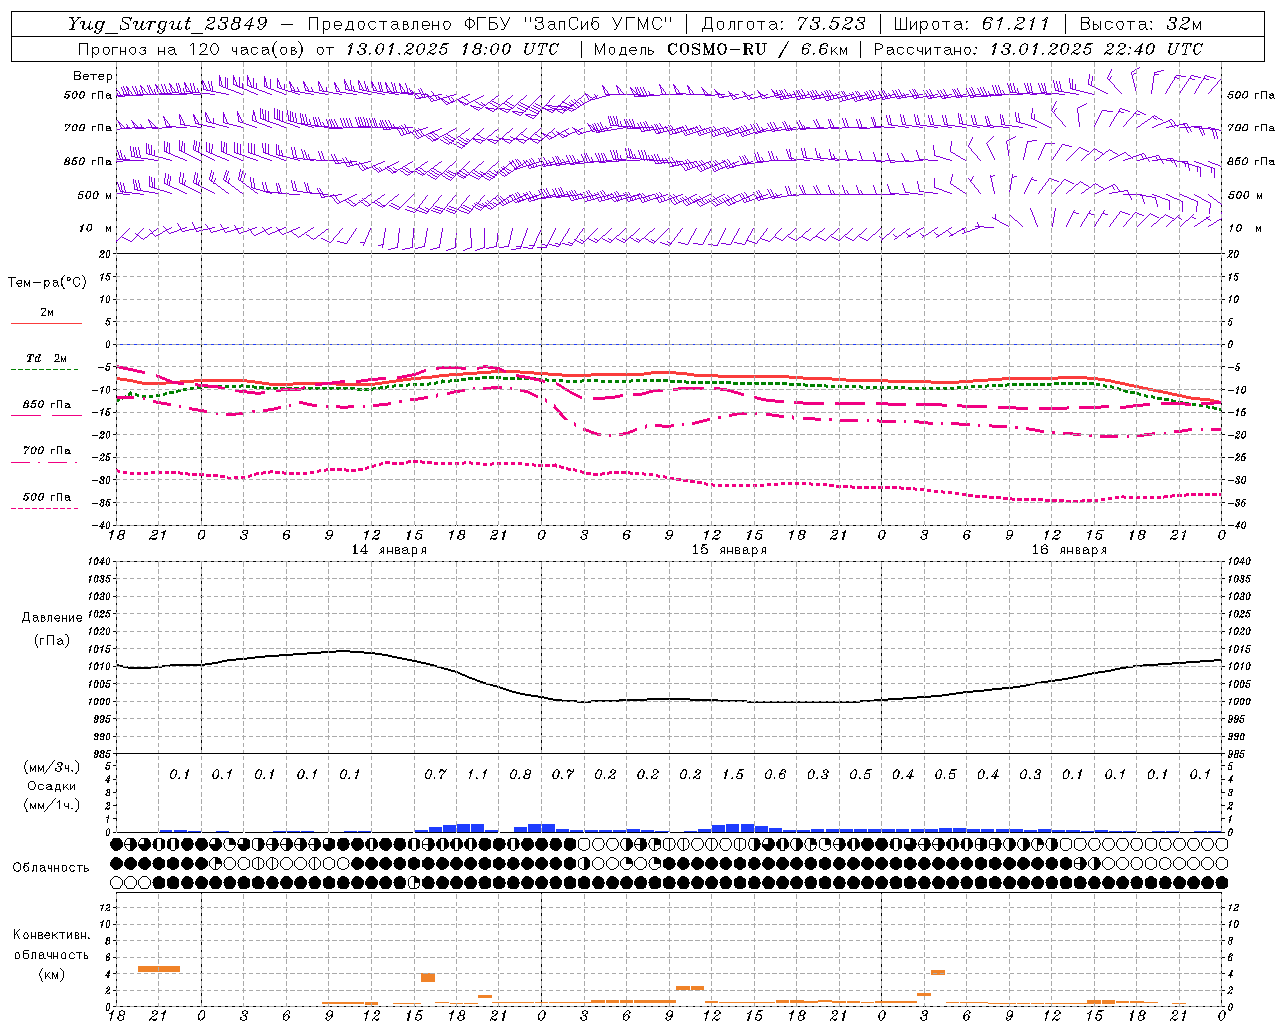Select the calculation time 13.01.2025 22:40 UTC

tap(1096, 49)
